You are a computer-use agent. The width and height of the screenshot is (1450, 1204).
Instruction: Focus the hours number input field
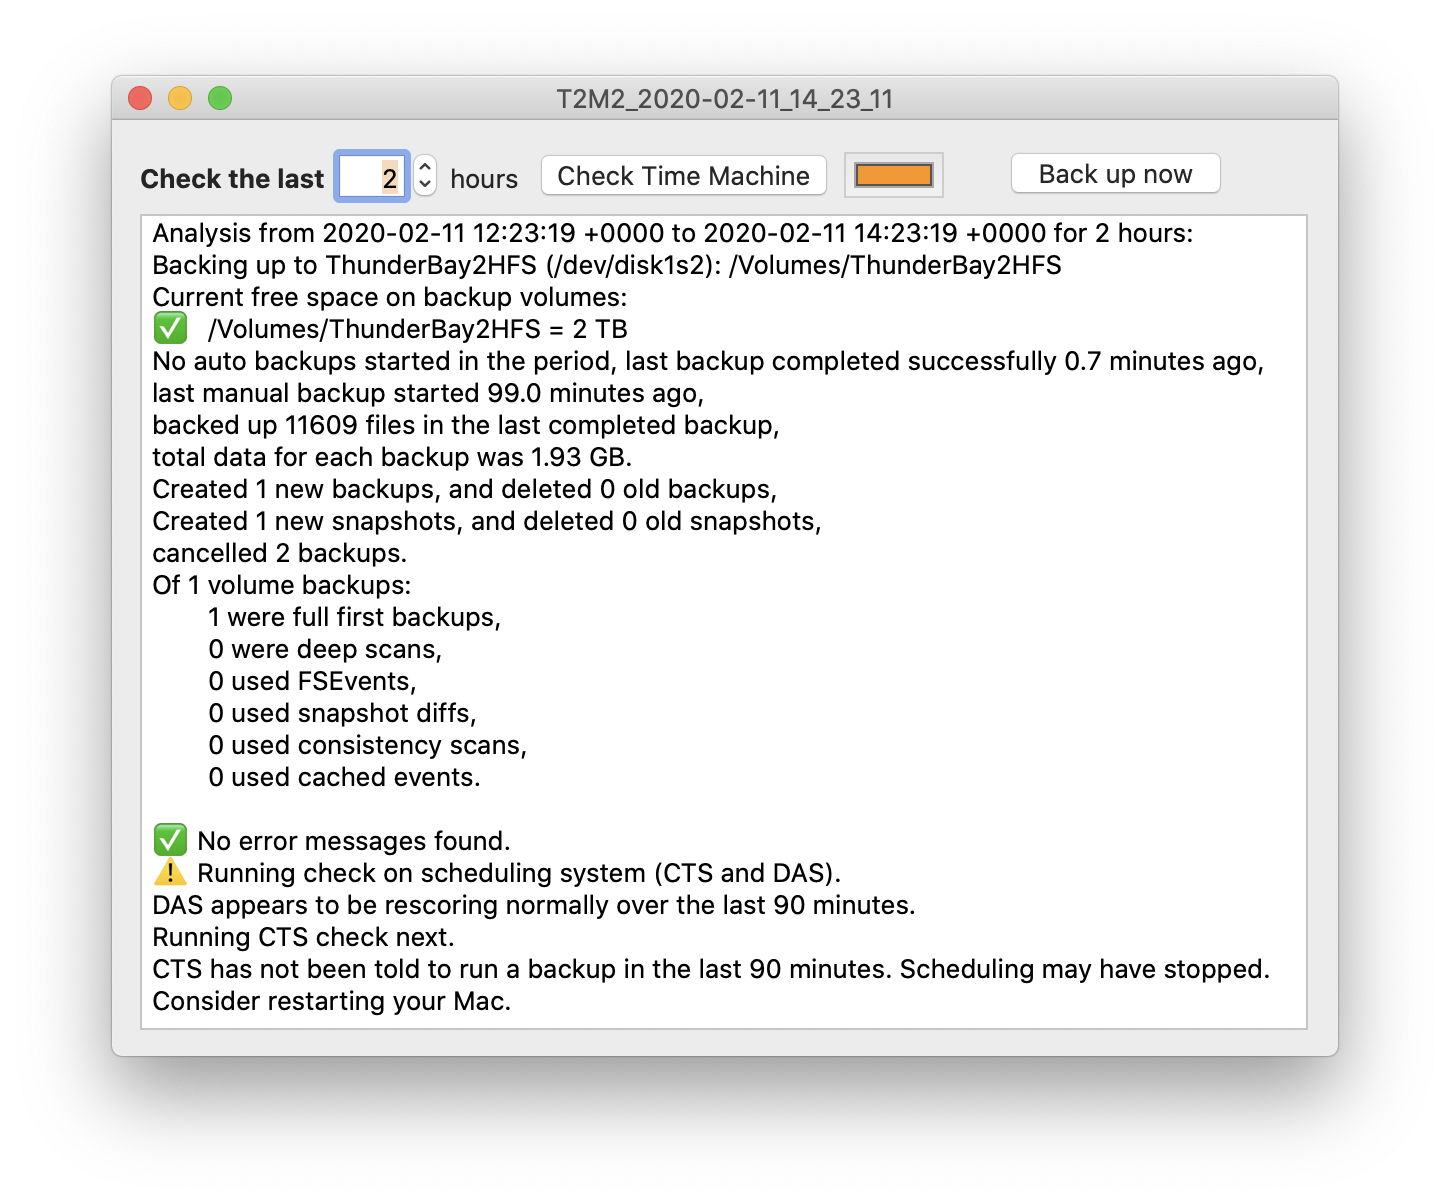[x=371, y=177]
